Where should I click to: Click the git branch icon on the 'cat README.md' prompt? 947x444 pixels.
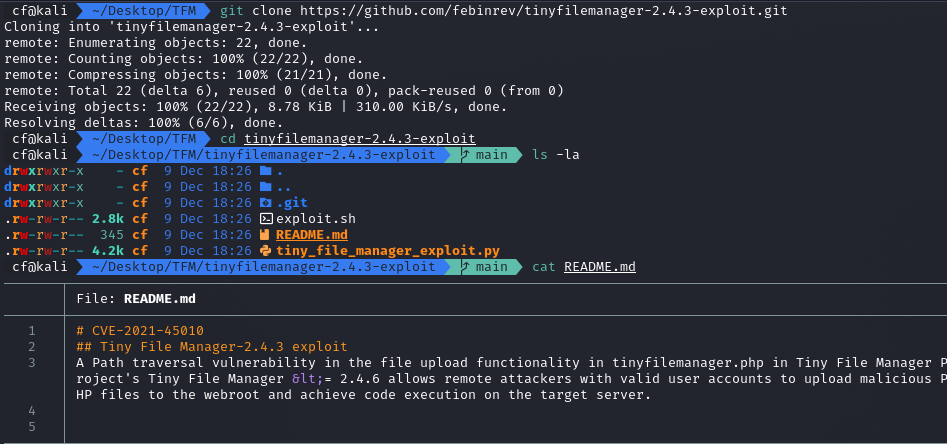466,267
